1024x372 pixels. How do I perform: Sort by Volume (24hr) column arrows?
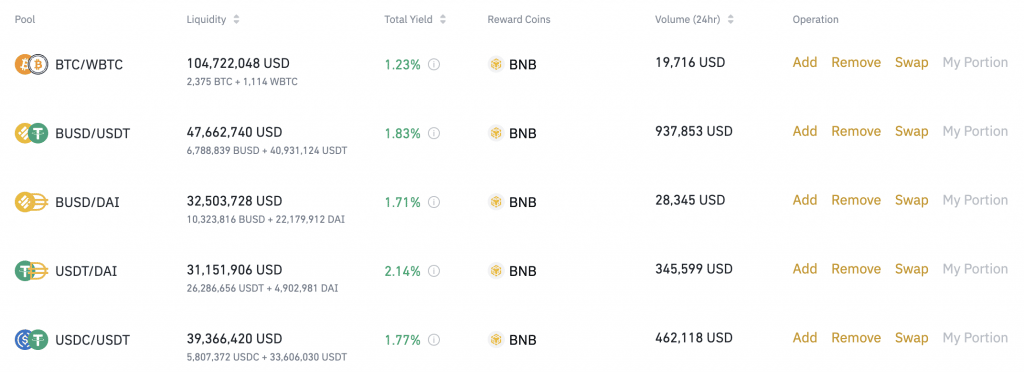click(730, 20)
